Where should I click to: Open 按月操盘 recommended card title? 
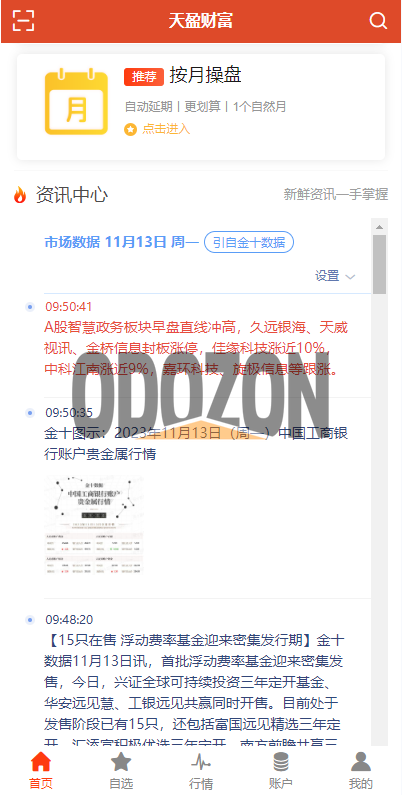tap(205, 76)
